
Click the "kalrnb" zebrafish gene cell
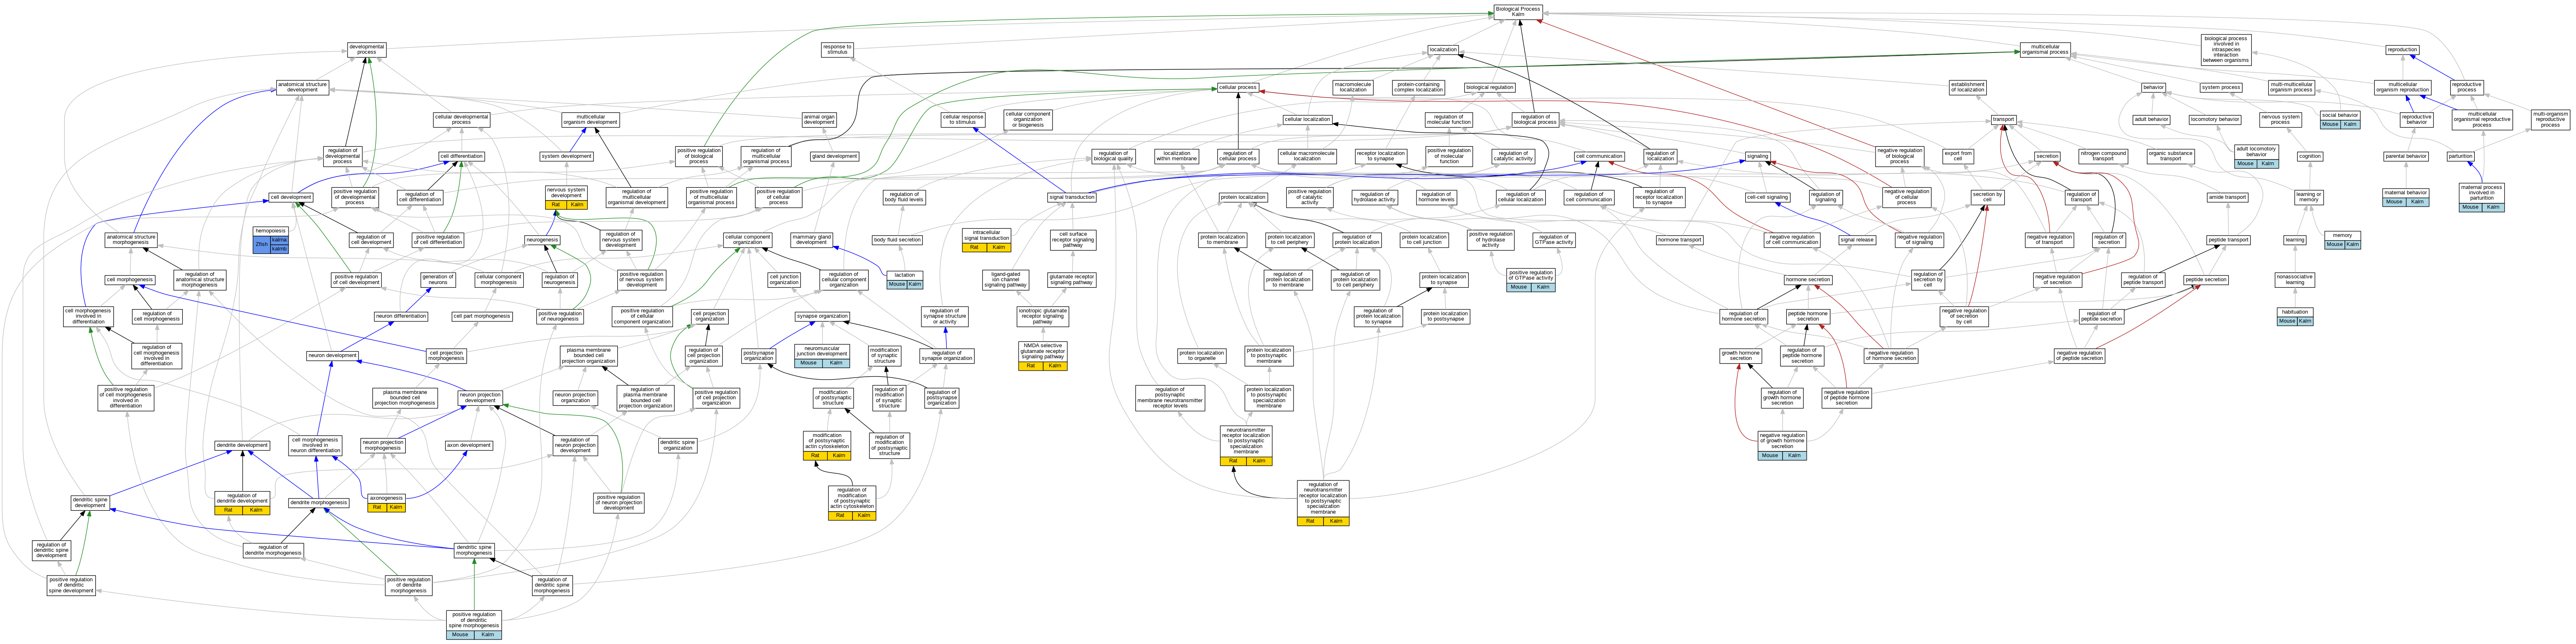279,249
